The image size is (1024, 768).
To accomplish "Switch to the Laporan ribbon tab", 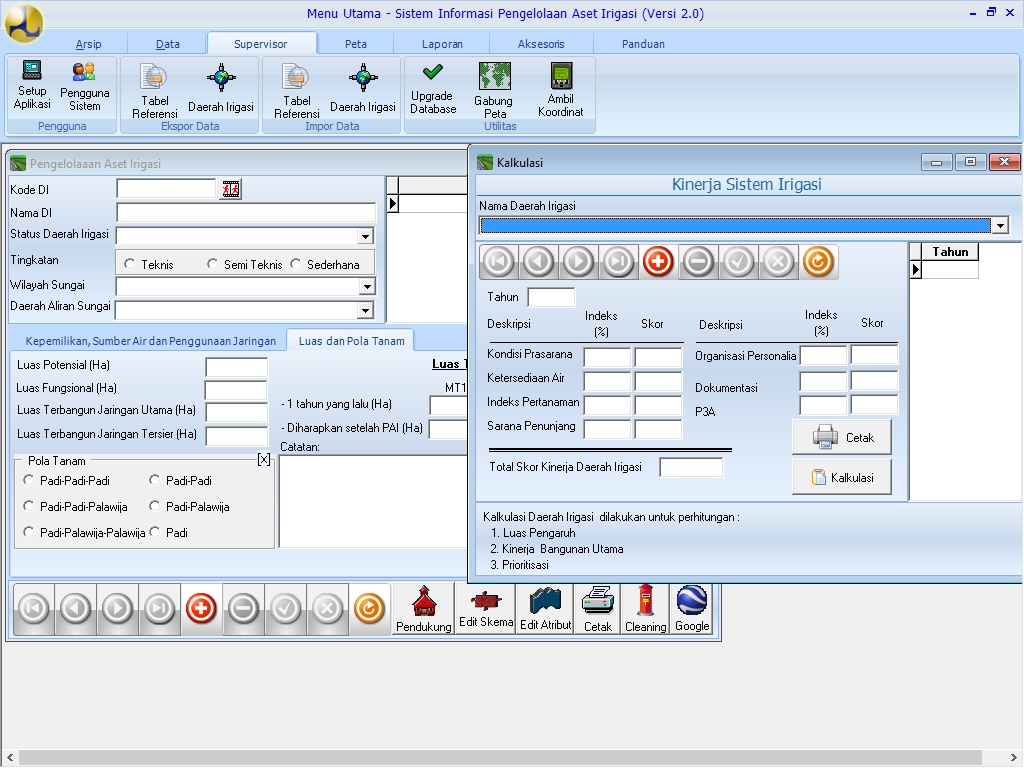I will [442, 44].
